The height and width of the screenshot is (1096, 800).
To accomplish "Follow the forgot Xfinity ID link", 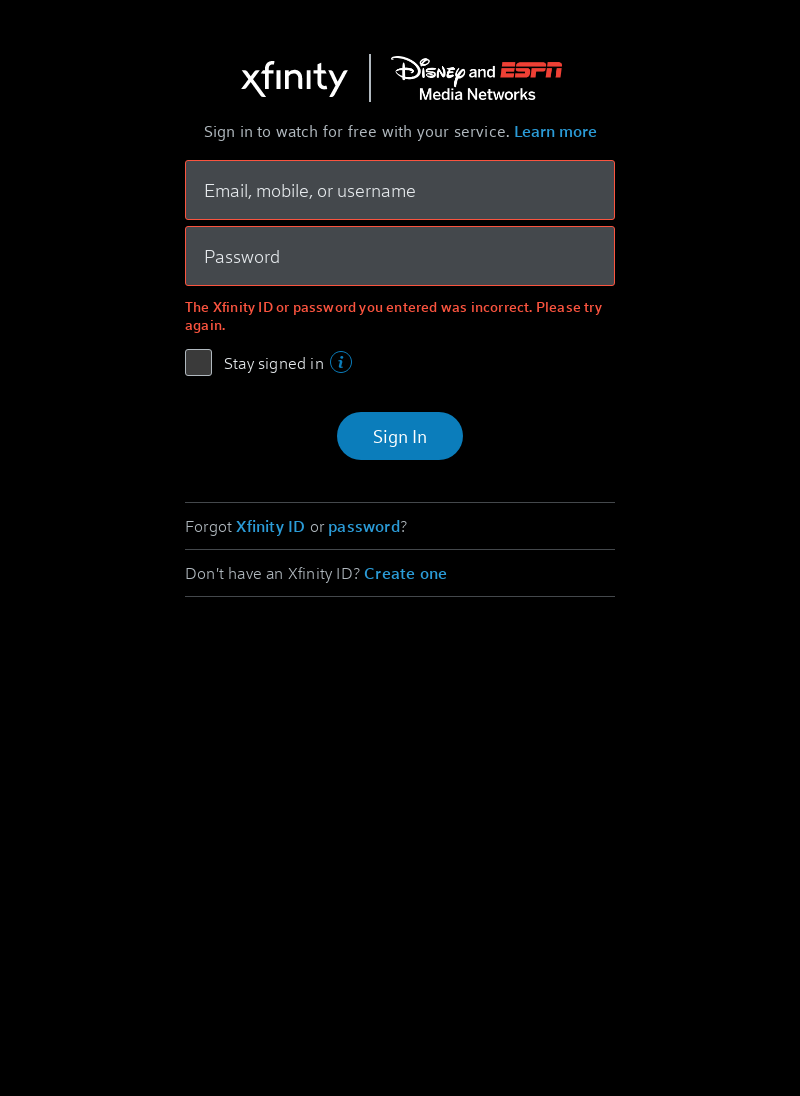I will click(270, 526).
